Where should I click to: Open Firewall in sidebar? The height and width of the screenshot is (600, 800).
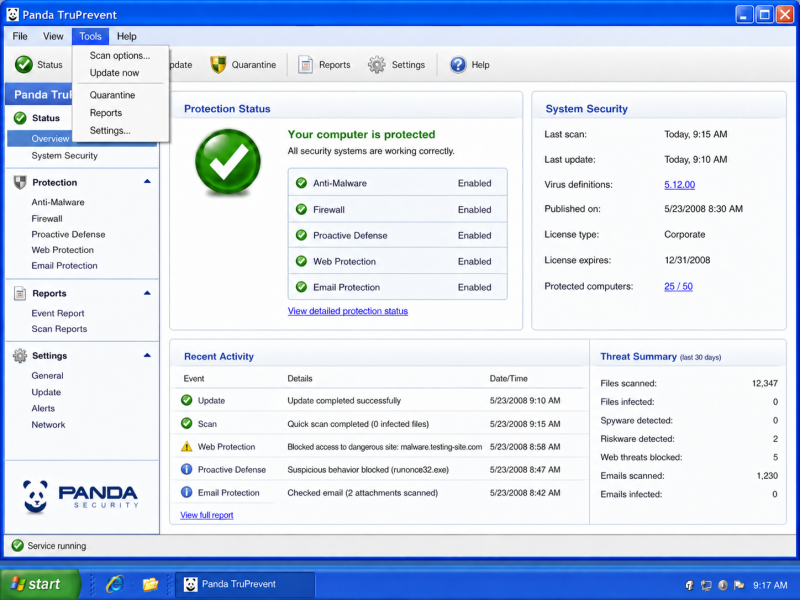47,218
